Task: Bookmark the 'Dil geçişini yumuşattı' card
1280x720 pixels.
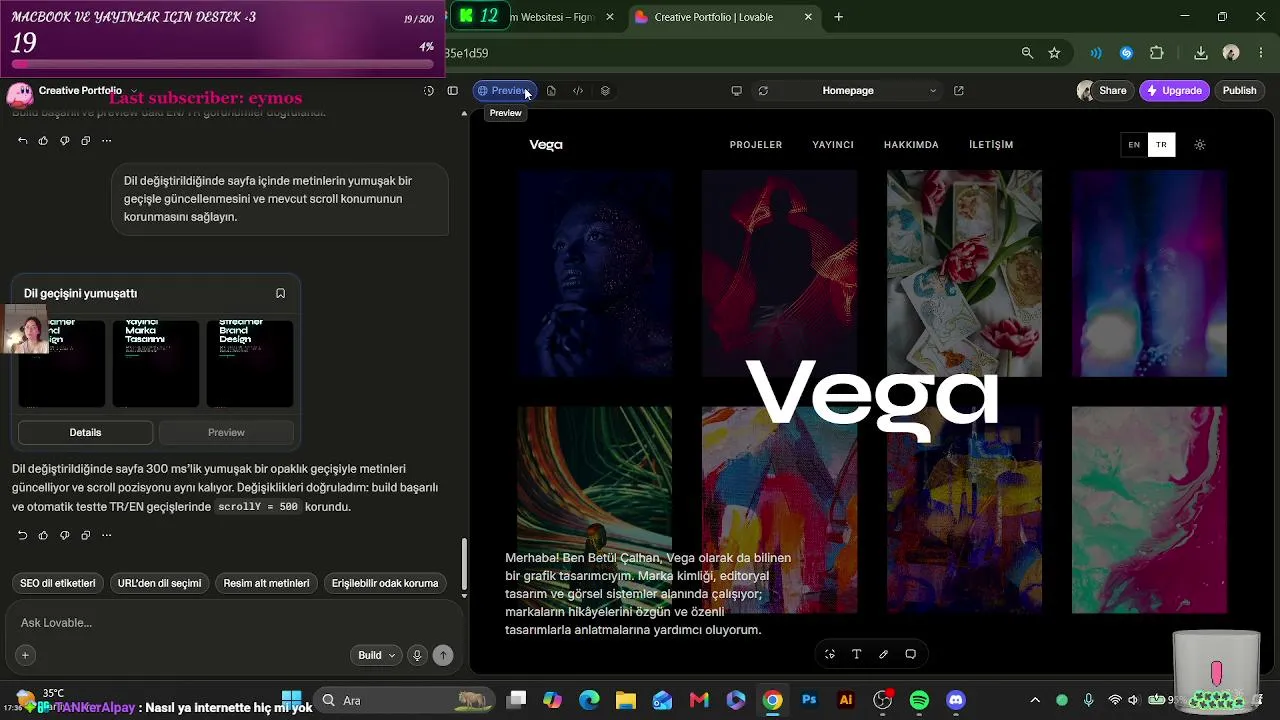Action: point(280,293)
